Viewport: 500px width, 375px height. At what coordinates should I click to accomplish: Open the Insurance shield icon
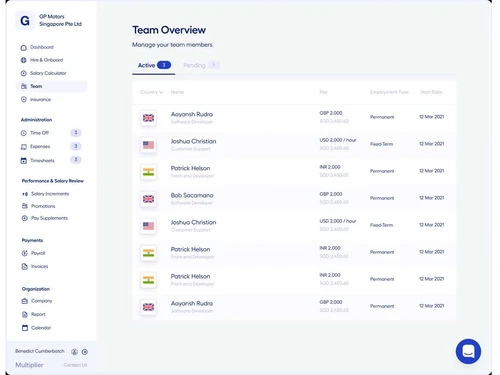[x=24, y=99]
